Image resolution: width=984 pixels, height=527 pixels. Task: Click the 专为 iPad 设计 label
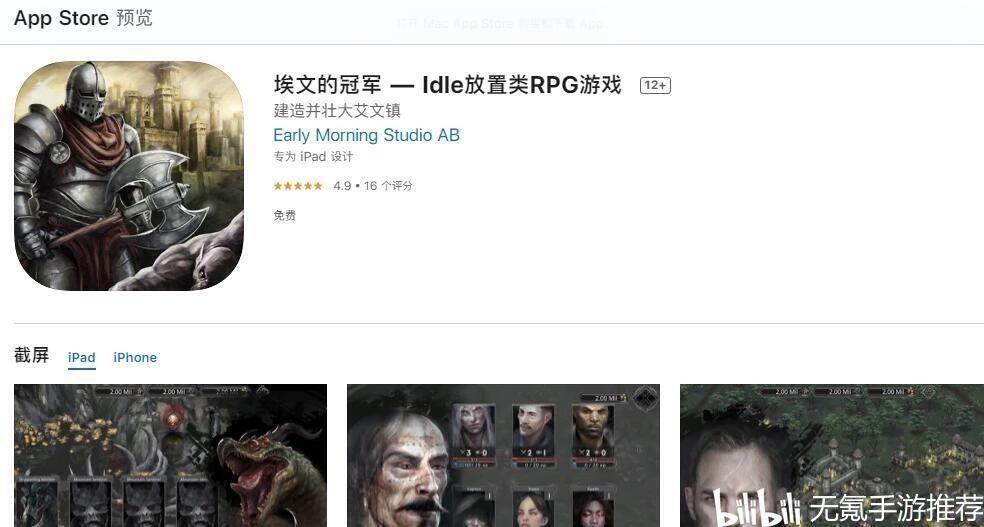tap(313, 157)
